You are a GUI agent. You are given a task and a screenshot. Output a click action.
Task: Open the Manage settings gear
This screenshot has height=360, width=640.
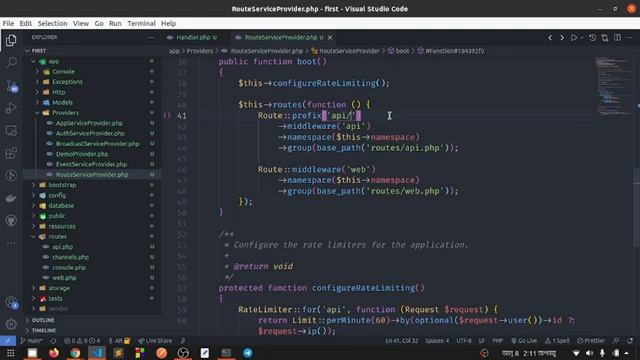[11, 324]
